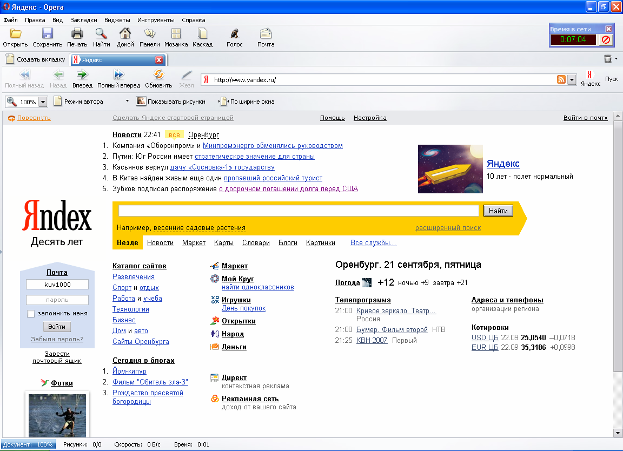Click the red stop icon in the Время в сети widget
Screen dimensions: 623x451
[x=606, y=40]
